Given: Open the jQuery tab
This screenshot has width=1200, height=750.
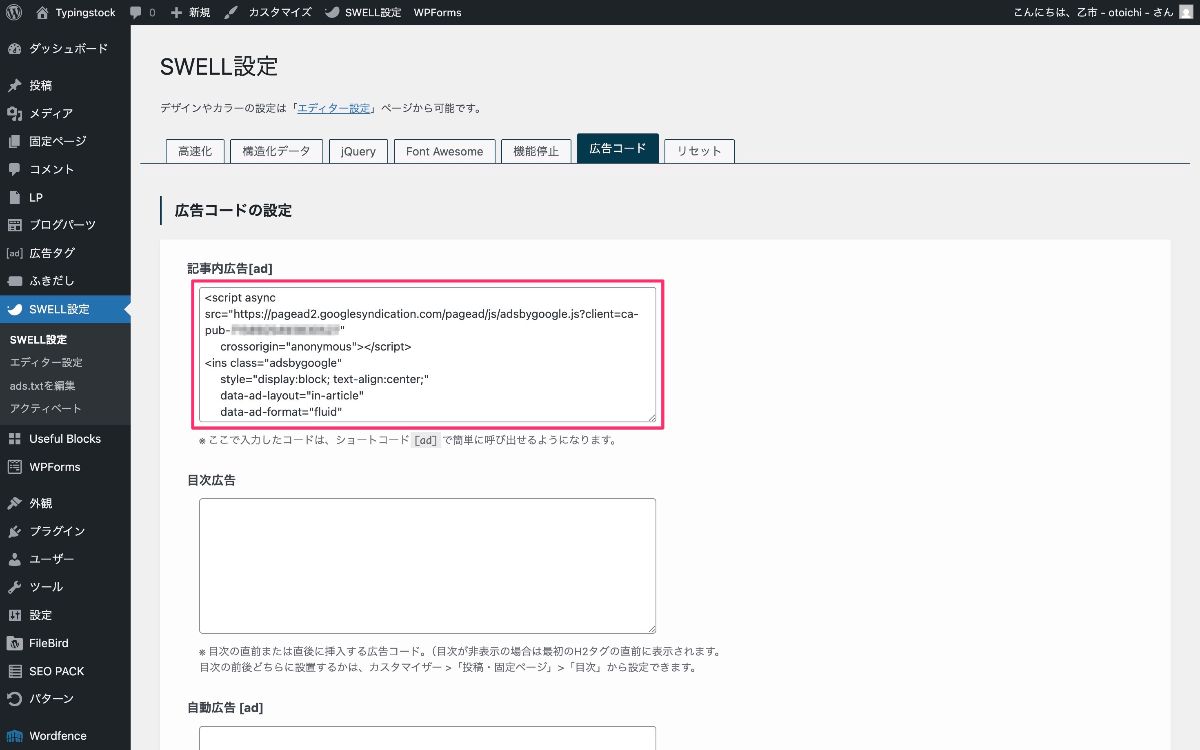Looking at the screenshot, I should click(358, 151).
